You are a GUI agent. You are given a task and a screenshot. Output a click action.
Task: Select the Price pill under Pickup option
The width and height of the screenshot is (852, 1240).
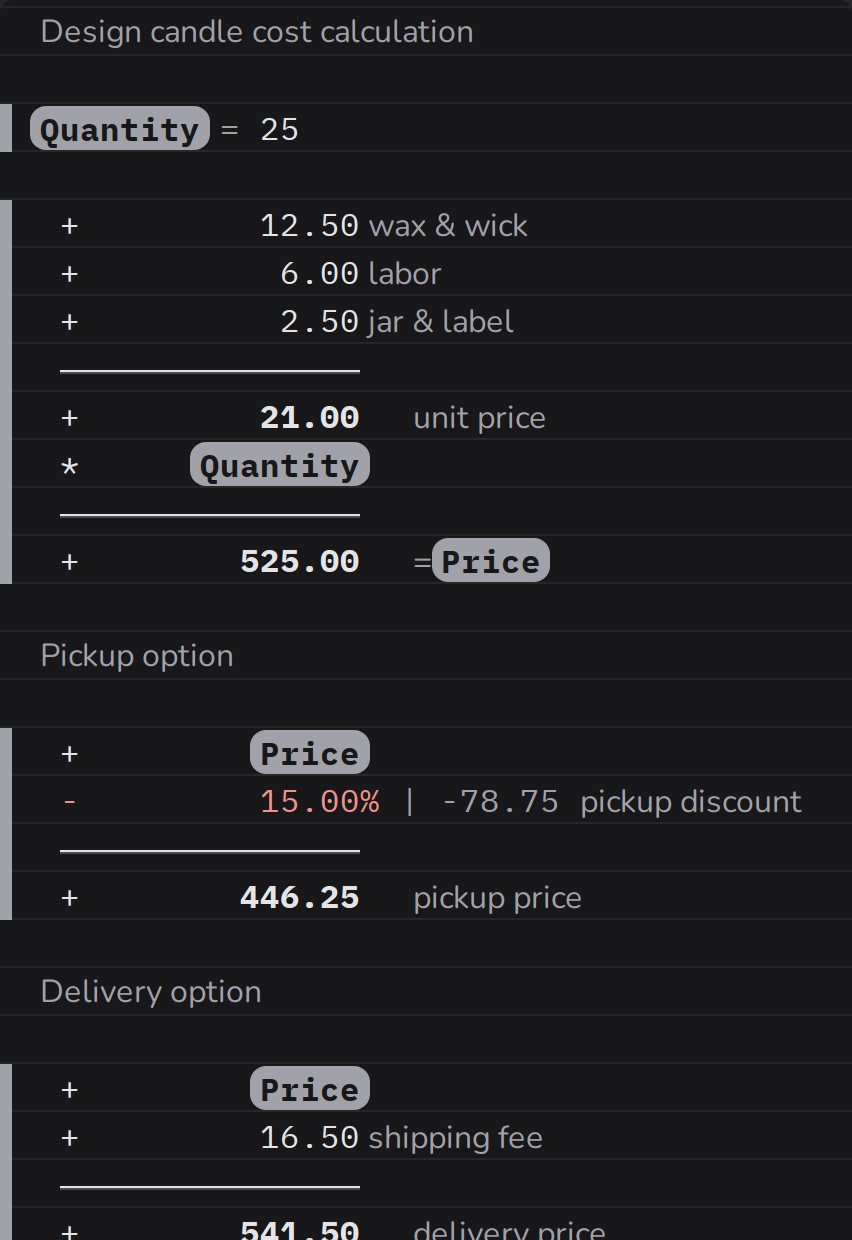pos(310,753)
